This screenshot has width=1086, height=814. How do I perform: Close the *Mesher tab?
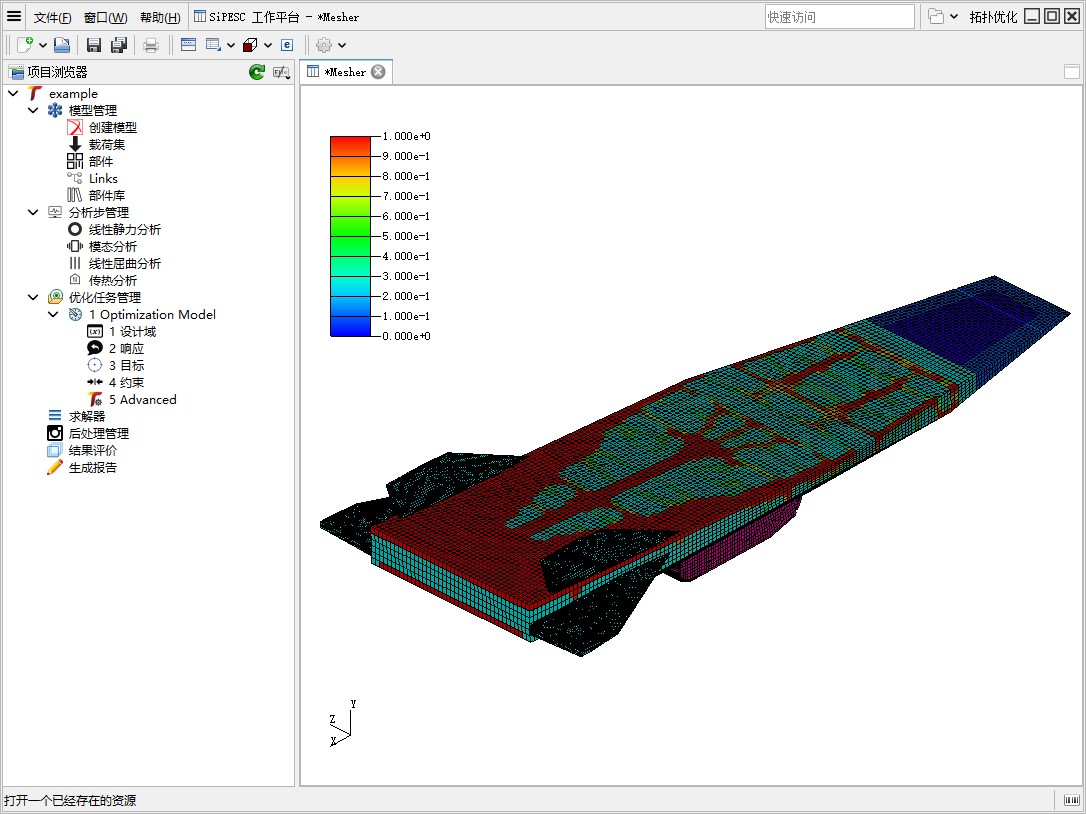[x=378, y=72]
